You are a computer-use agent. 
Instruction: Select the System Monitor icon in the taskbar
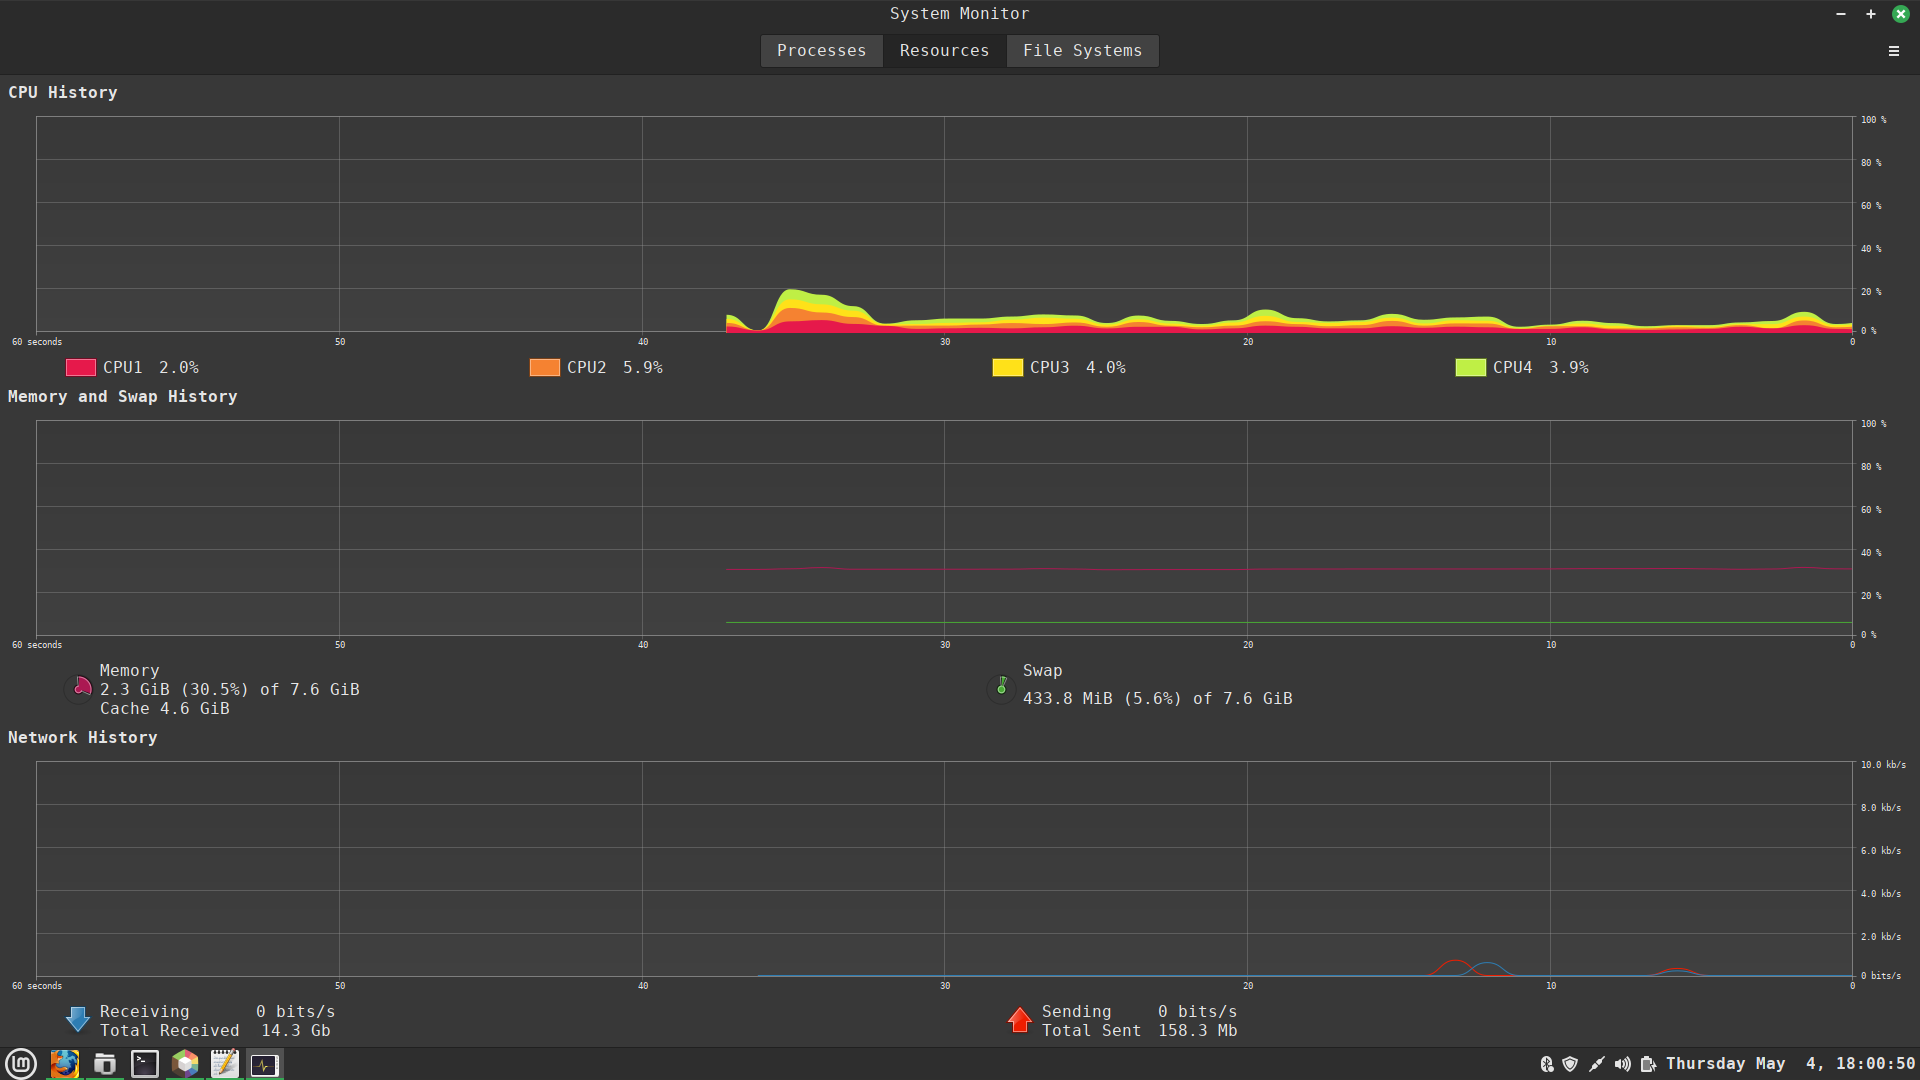point(263,1064)
